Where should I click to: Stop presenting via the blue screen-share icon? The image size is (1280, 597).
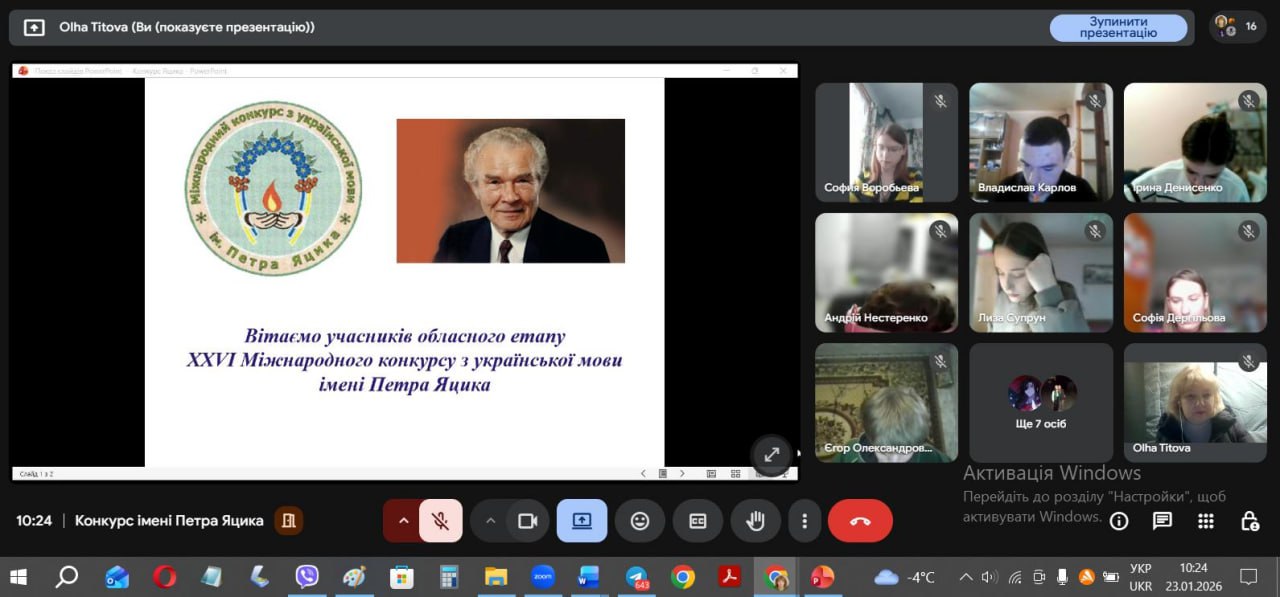581,521
